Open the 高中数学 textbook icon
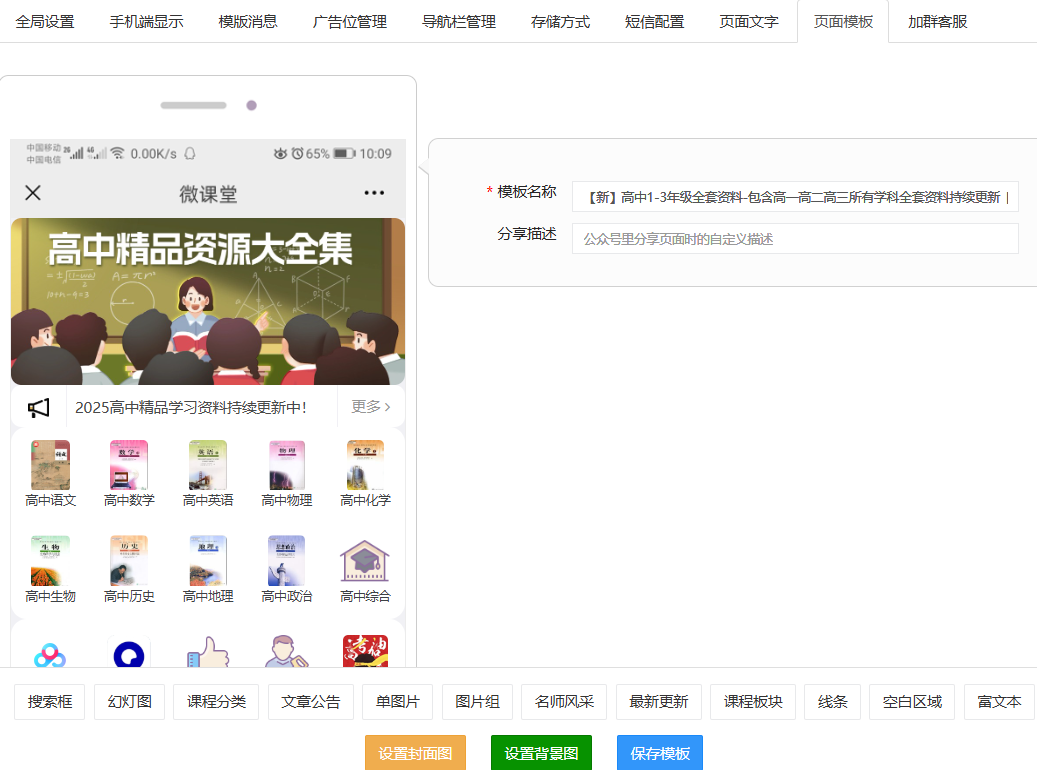The height and width of the screenshot is (770, 1037). coord(129,465)
